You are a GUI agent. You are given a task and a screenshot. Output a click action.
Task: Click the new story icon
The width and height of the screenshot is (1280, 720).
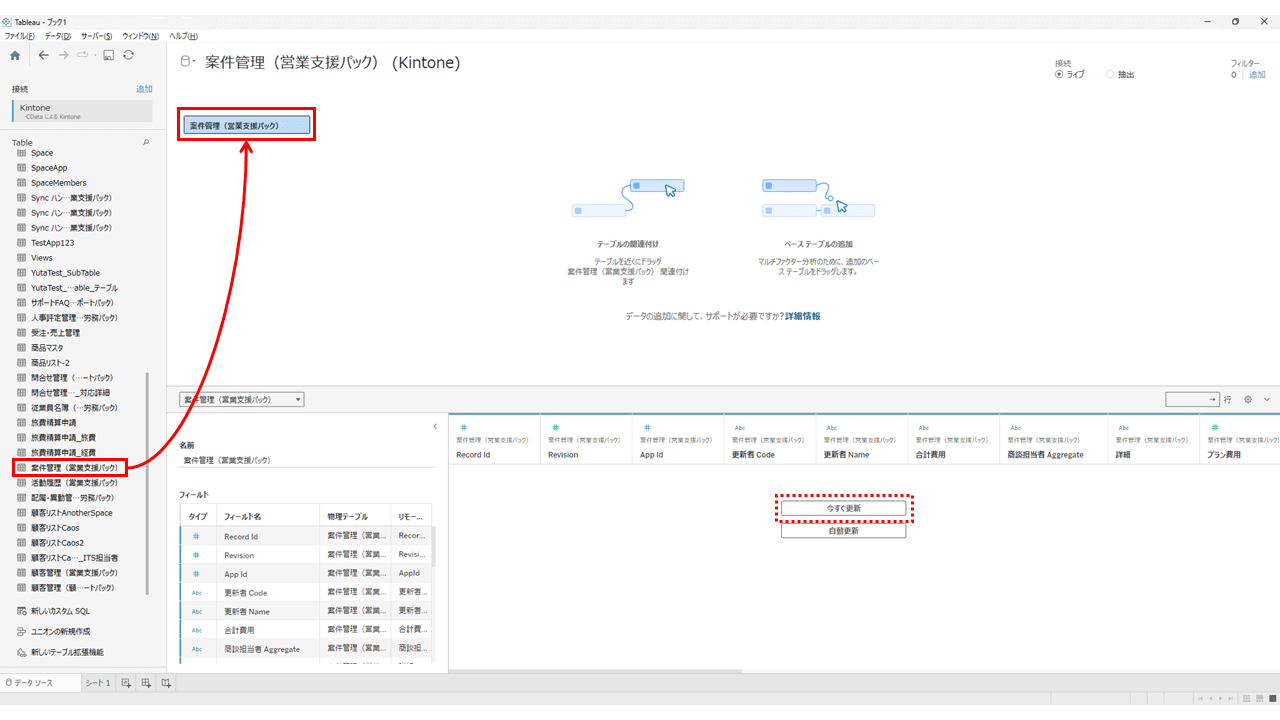(166, 683)
